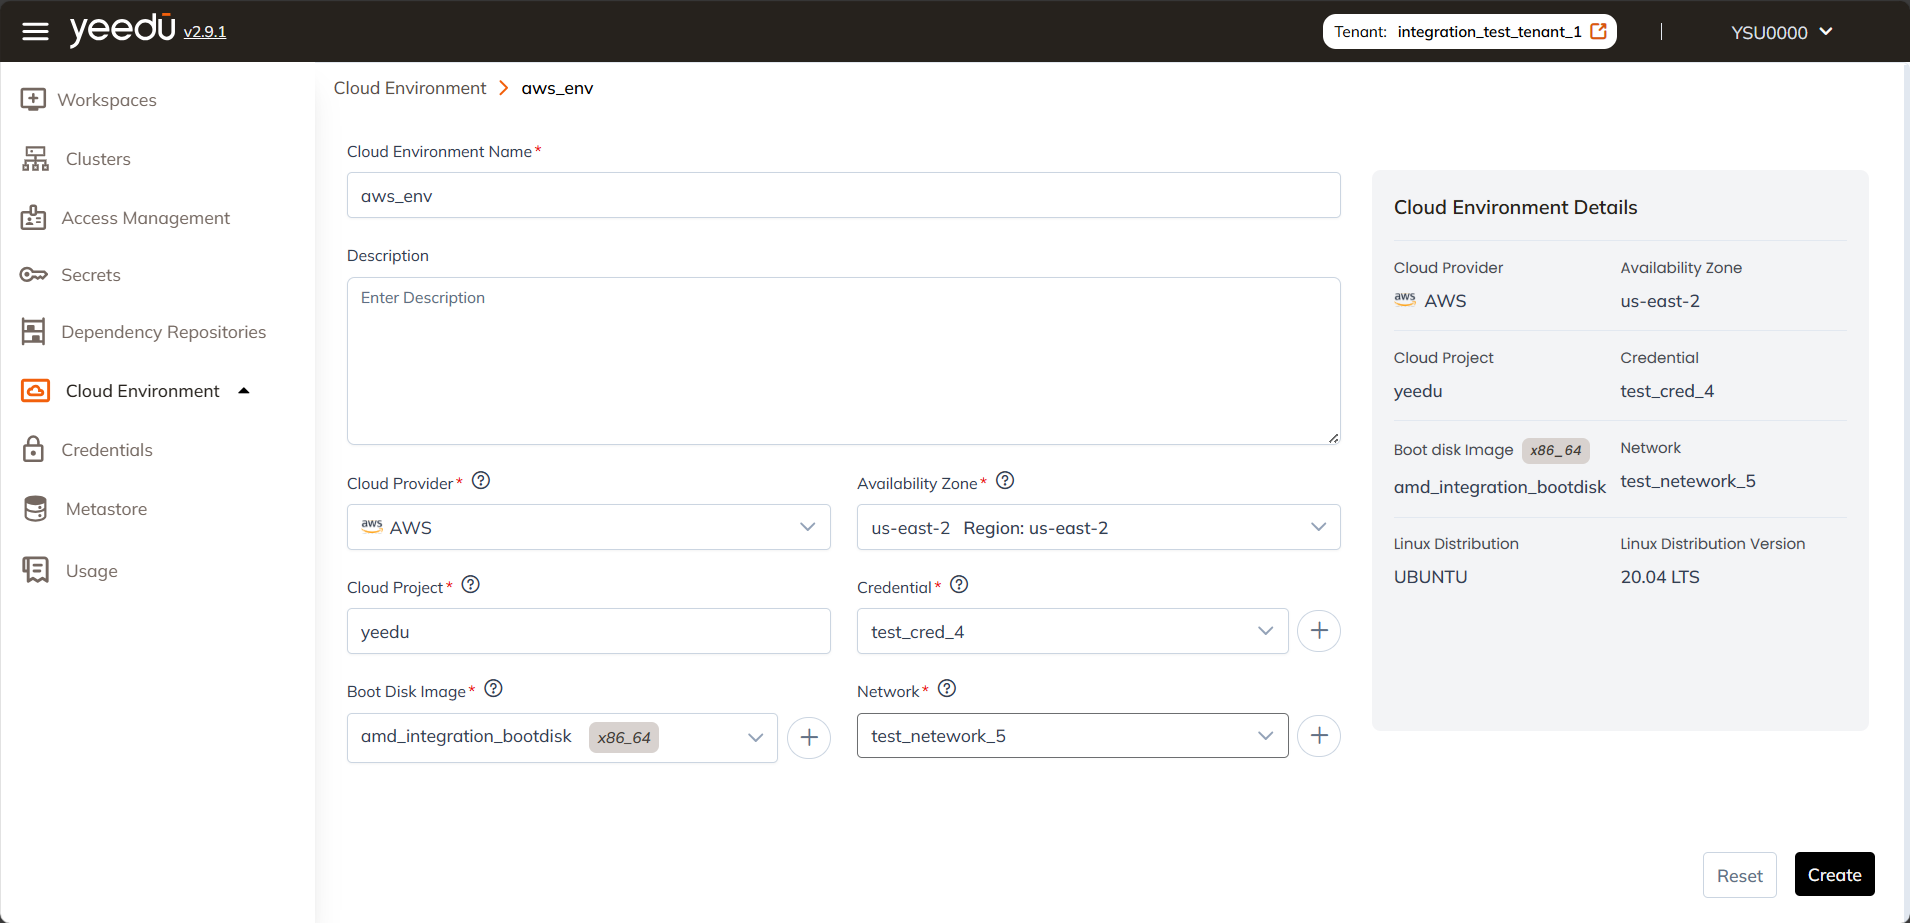1910x923 pixels.
Task: Click the Create button
Action: tap(1833, 873)
